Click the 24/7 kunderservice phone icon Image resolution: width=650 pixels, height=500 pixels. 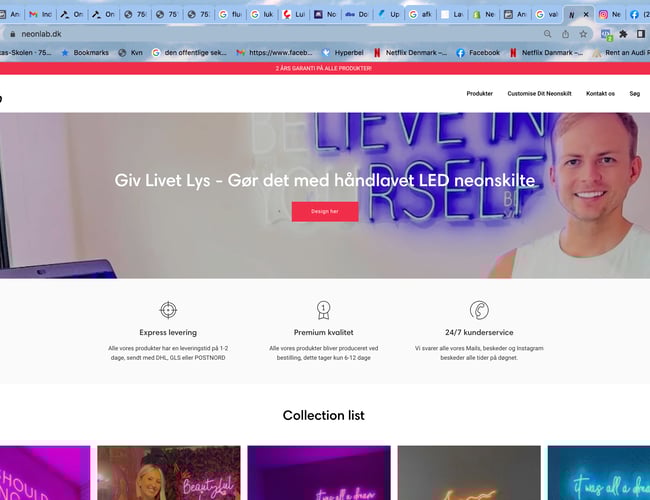(479, 310)
